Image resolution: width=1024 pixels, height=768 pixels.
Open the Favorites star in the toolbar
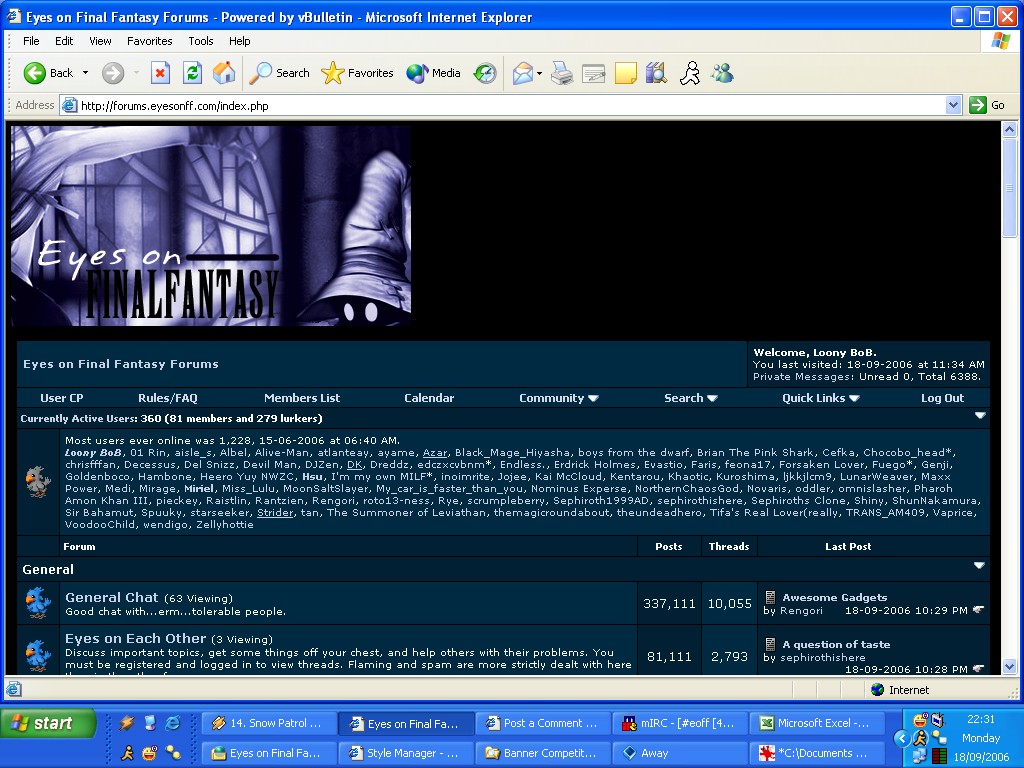pyautogui.click(x=357, y=73)
